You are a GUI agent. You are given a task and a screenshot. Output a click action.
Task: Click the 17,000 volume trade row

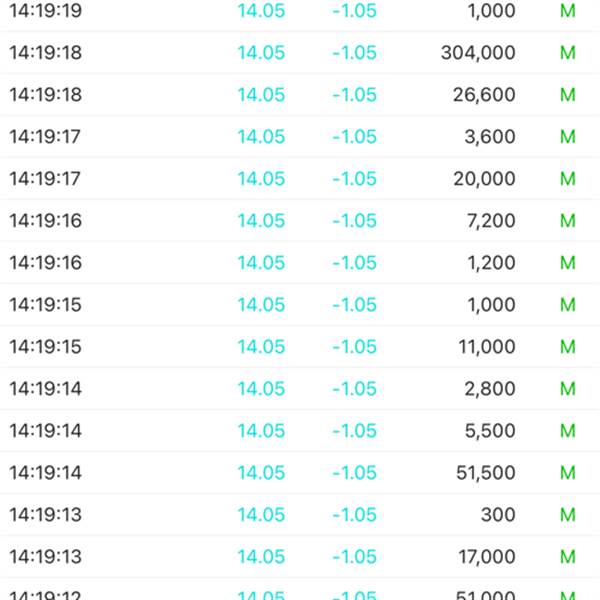point(300,557)
